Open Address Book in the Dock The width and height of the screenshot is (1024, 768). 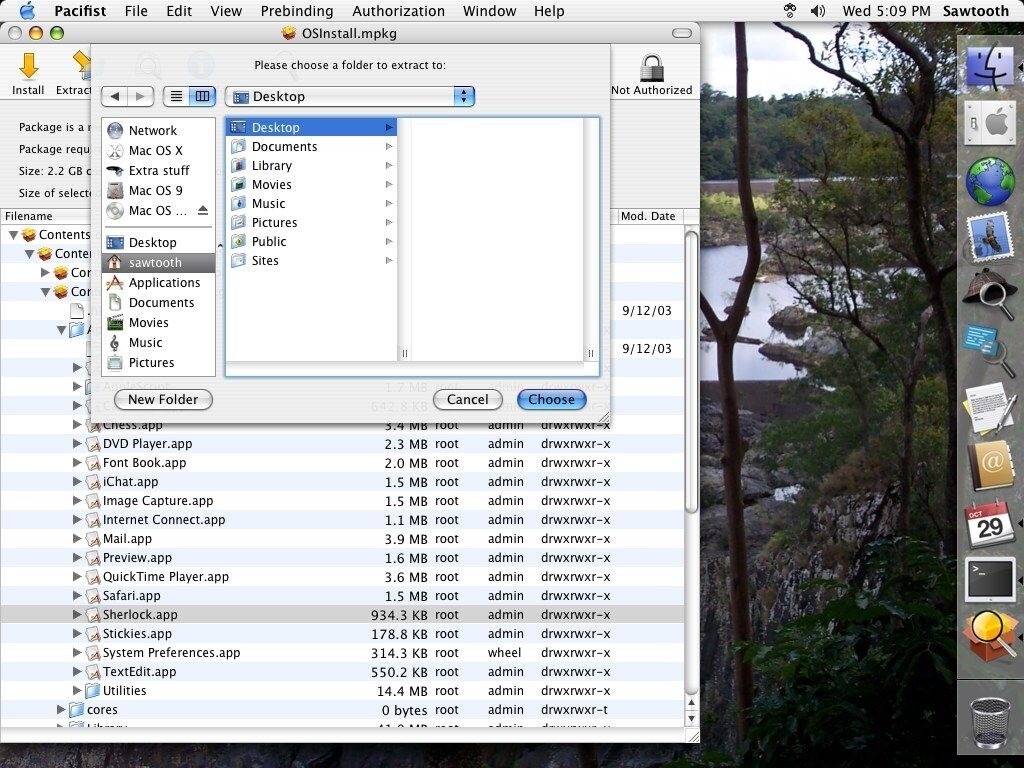(989, 465)
